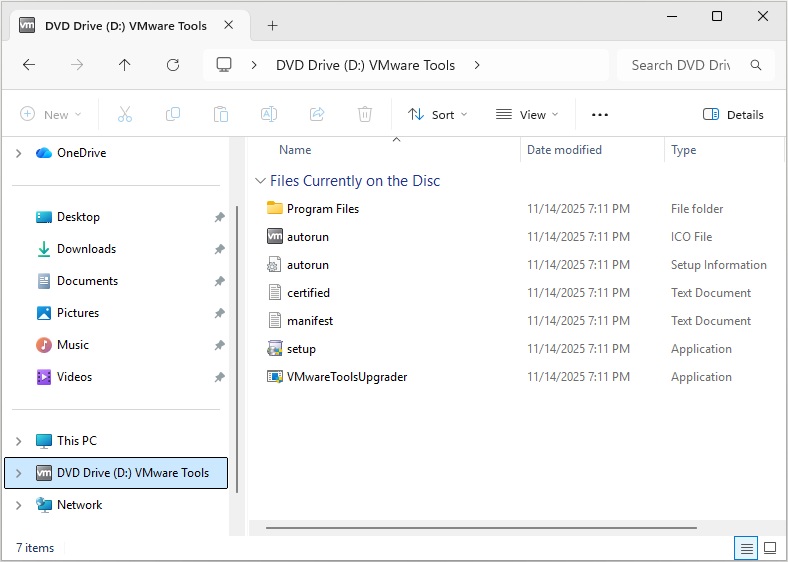
Task: Click the 'File folder' type cell
Action: [x=697, y=209]
